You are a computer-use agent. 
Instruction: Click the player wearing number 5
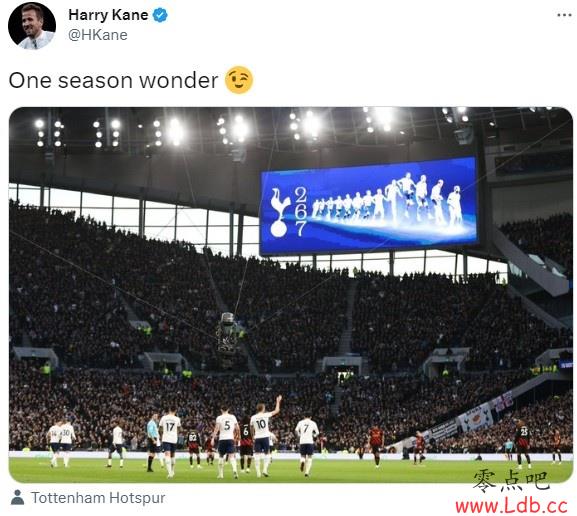click(x=225, y=442)
